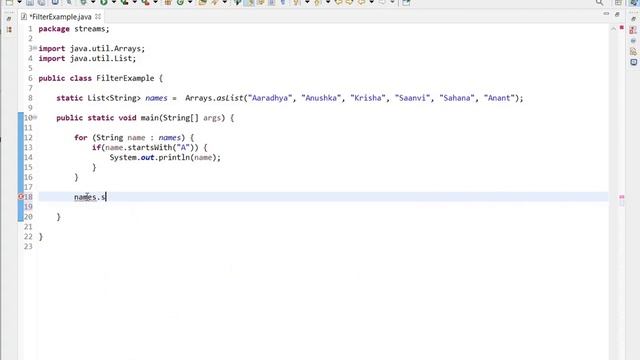Click the red error square above overview ruler
The width and height of the screenshot is (640, 360).
coord(622,27)
